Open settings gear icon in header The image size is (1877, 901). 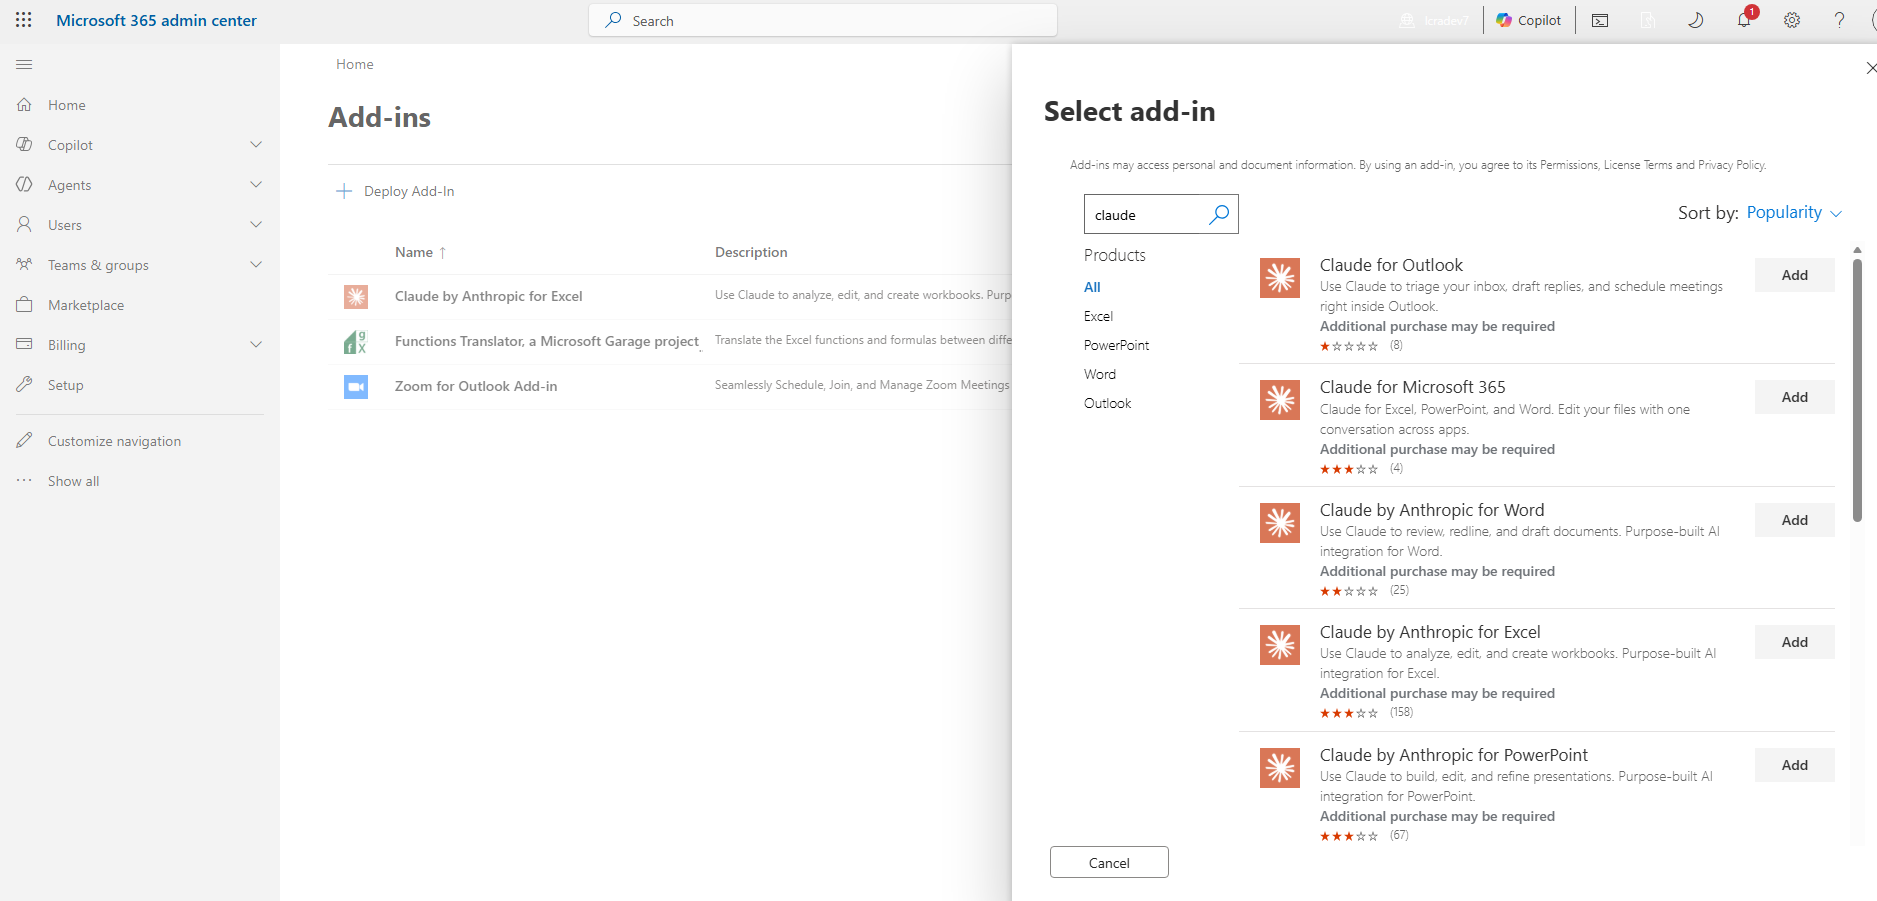1792,20
